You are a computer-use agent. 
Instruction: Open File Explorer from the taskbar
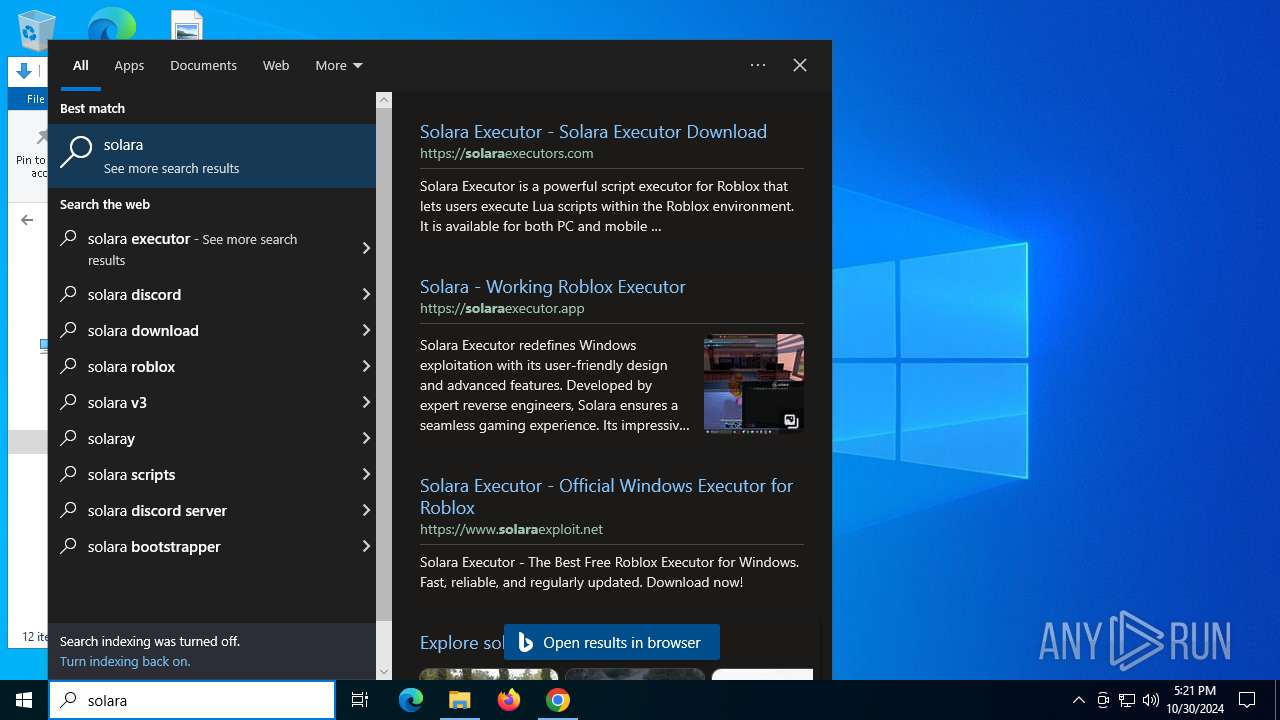pos(460,700)
